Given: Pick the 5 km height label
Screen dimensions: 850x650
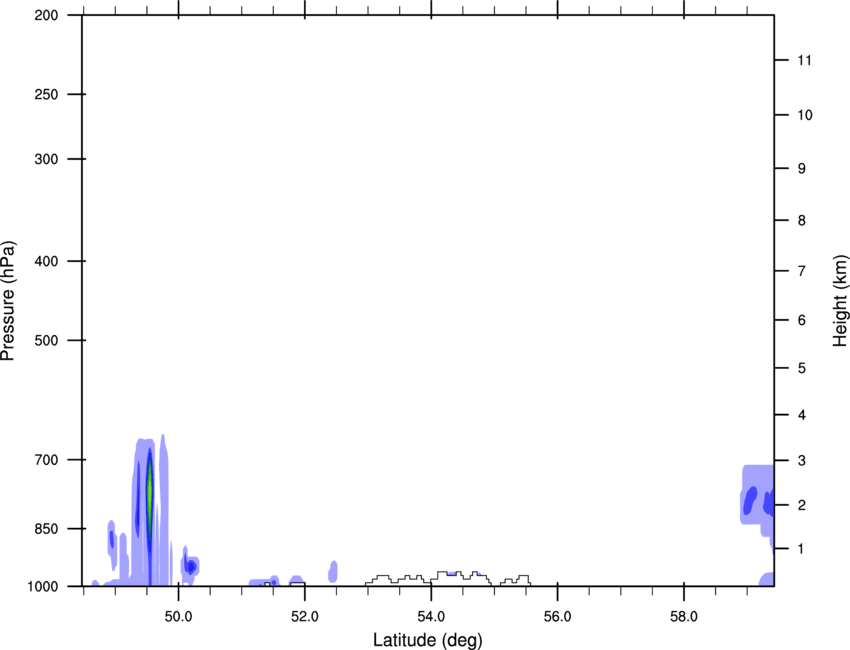Looking at the screenshot, I should pos(802,369).
